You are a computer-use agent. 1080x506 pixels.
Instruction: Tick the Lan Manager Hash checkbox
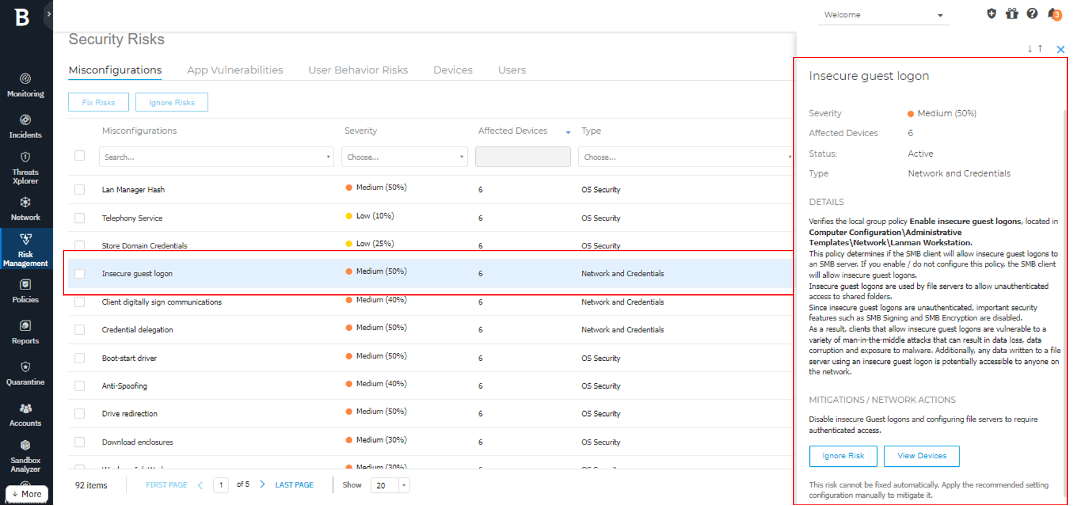coord(80,189)
